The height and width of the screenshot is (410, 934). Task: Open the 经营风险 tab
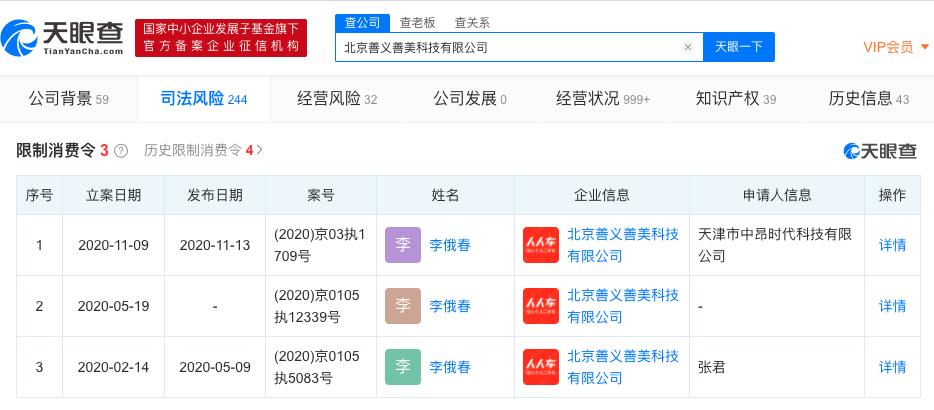(337, 99)
